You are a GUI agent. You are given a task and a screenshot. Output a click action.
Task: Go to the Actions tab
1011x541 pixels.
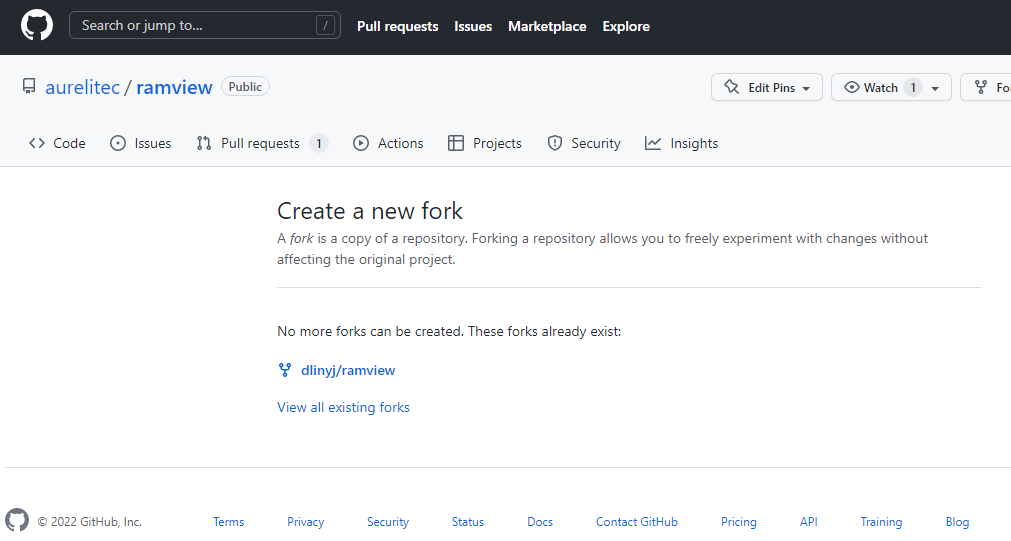(x=388, y=143)
